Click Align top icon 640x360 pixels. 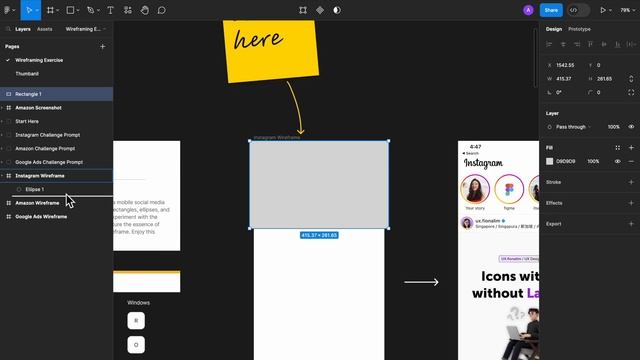(x=590, y=44)
